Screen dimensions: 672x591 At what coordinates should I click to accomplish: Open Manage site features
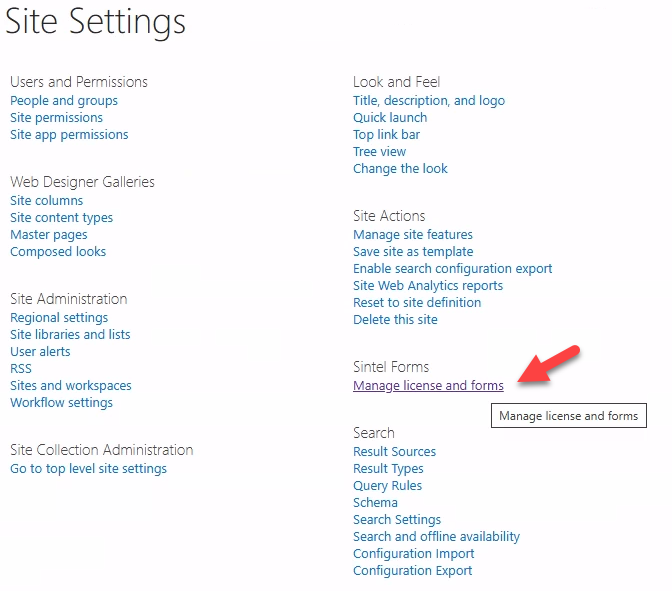(413, 234)
